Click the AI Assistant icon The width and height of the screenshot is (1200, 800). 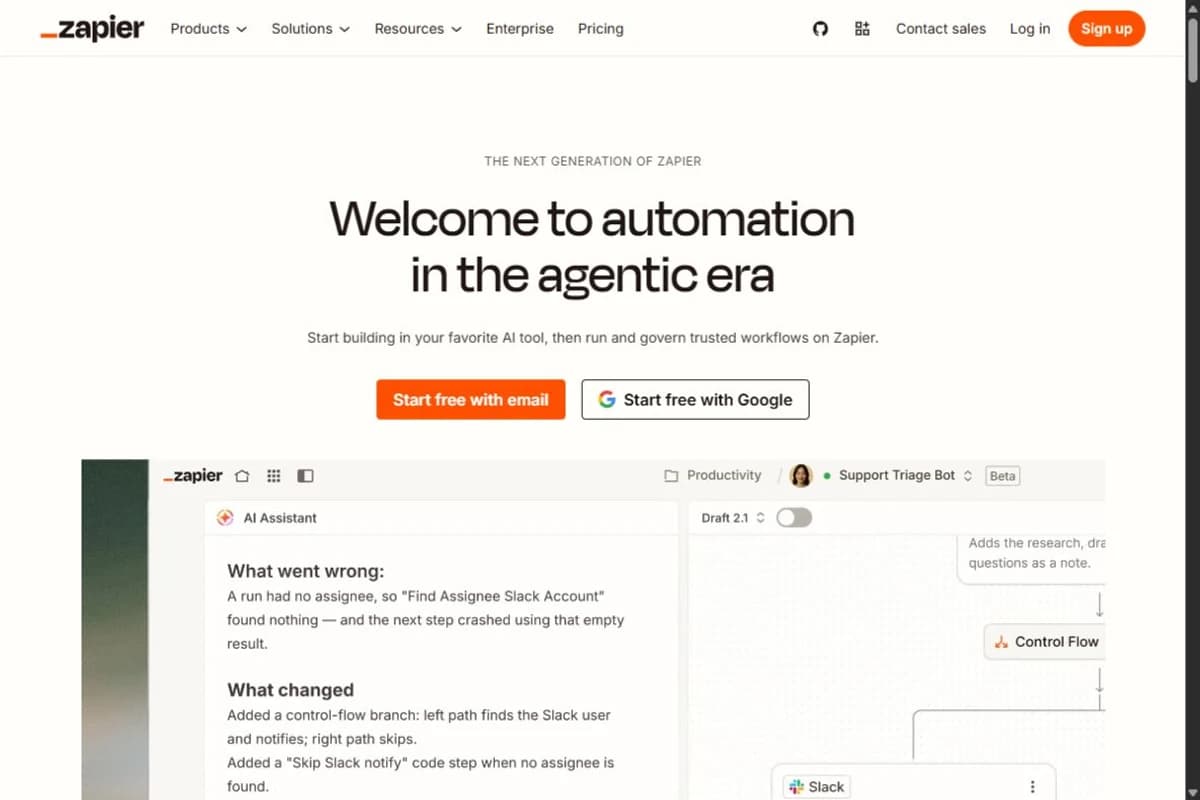(x=225, y=518)
